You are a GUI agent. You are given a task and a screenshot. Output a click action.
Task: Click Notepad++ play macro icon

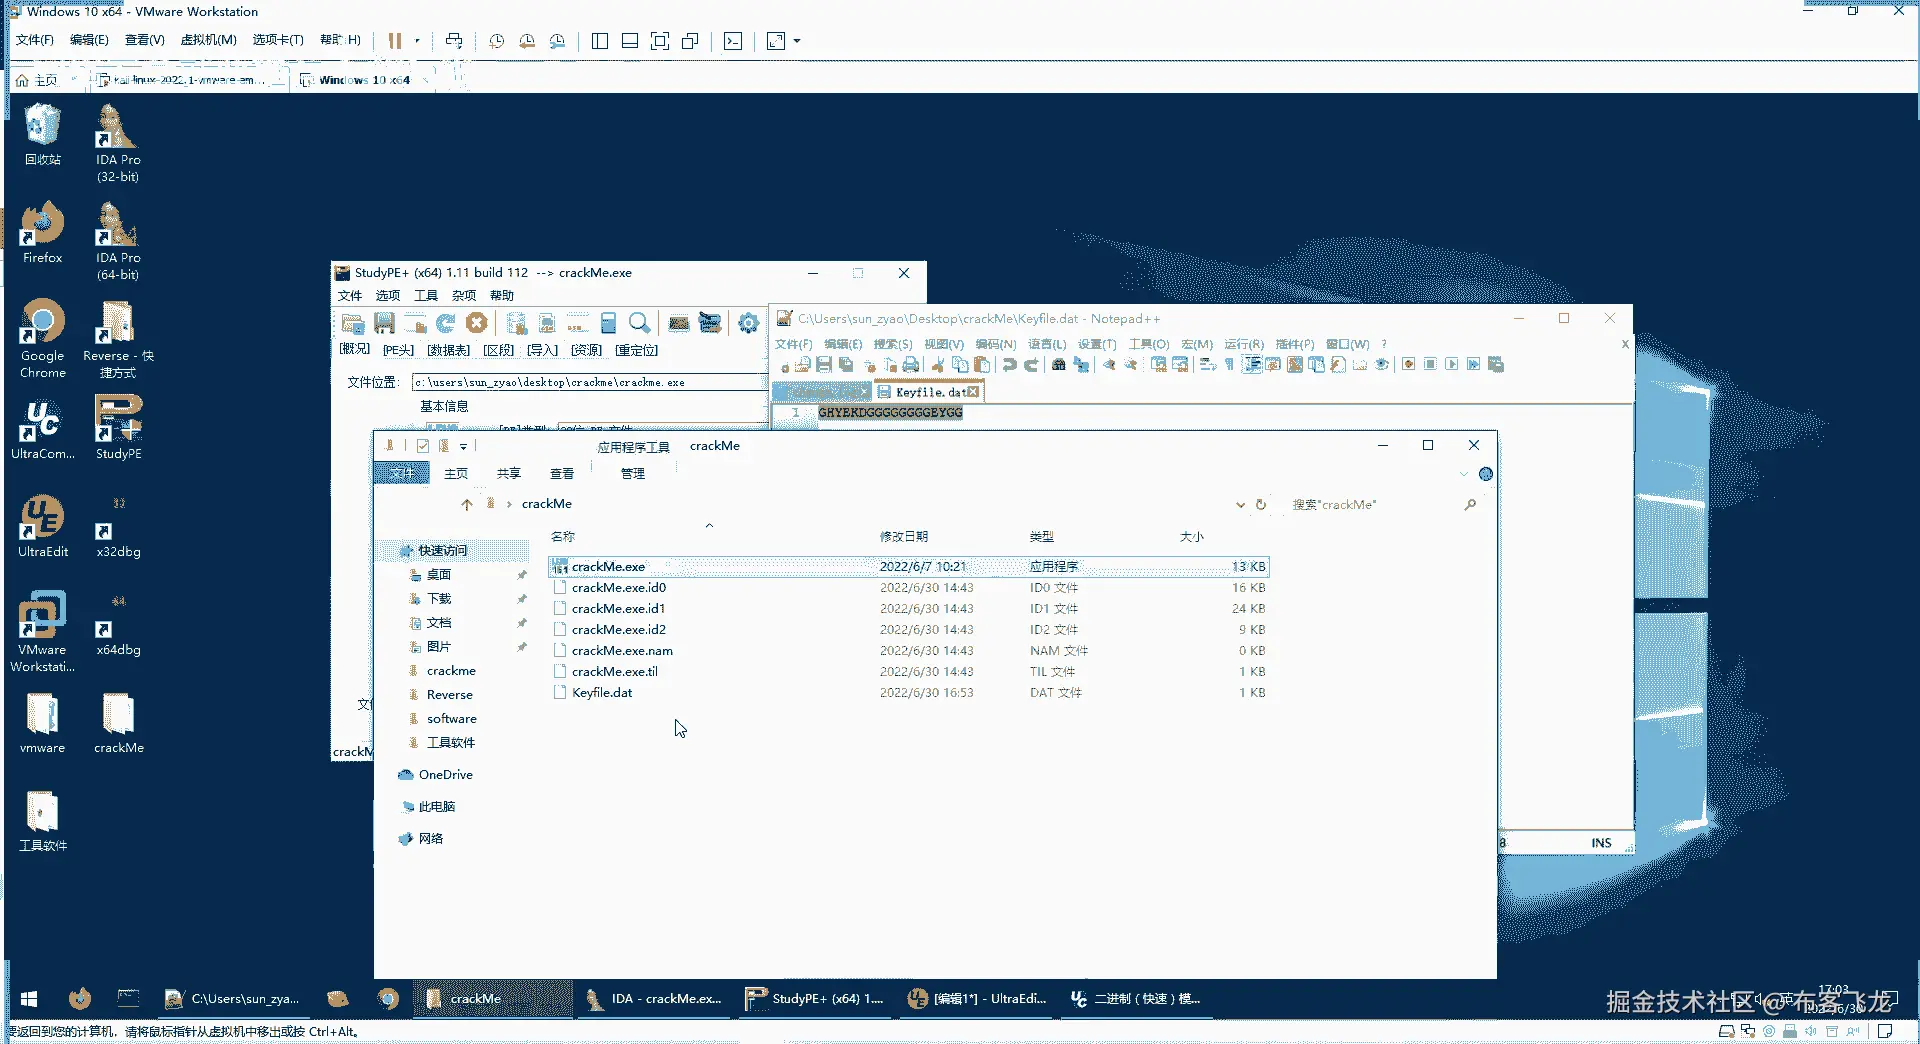click(x=1452, y=364)
